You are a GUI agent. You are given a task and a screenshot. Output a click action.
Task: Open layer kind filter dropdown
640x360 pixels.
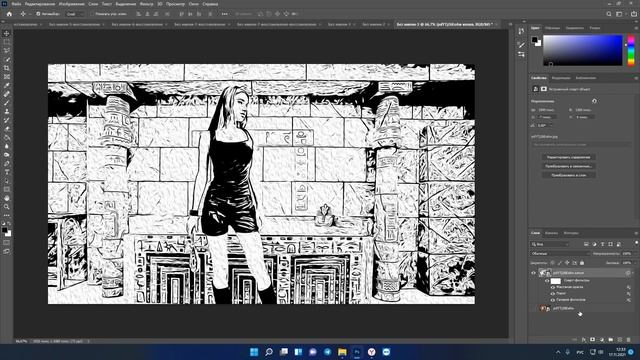point(550,244)
